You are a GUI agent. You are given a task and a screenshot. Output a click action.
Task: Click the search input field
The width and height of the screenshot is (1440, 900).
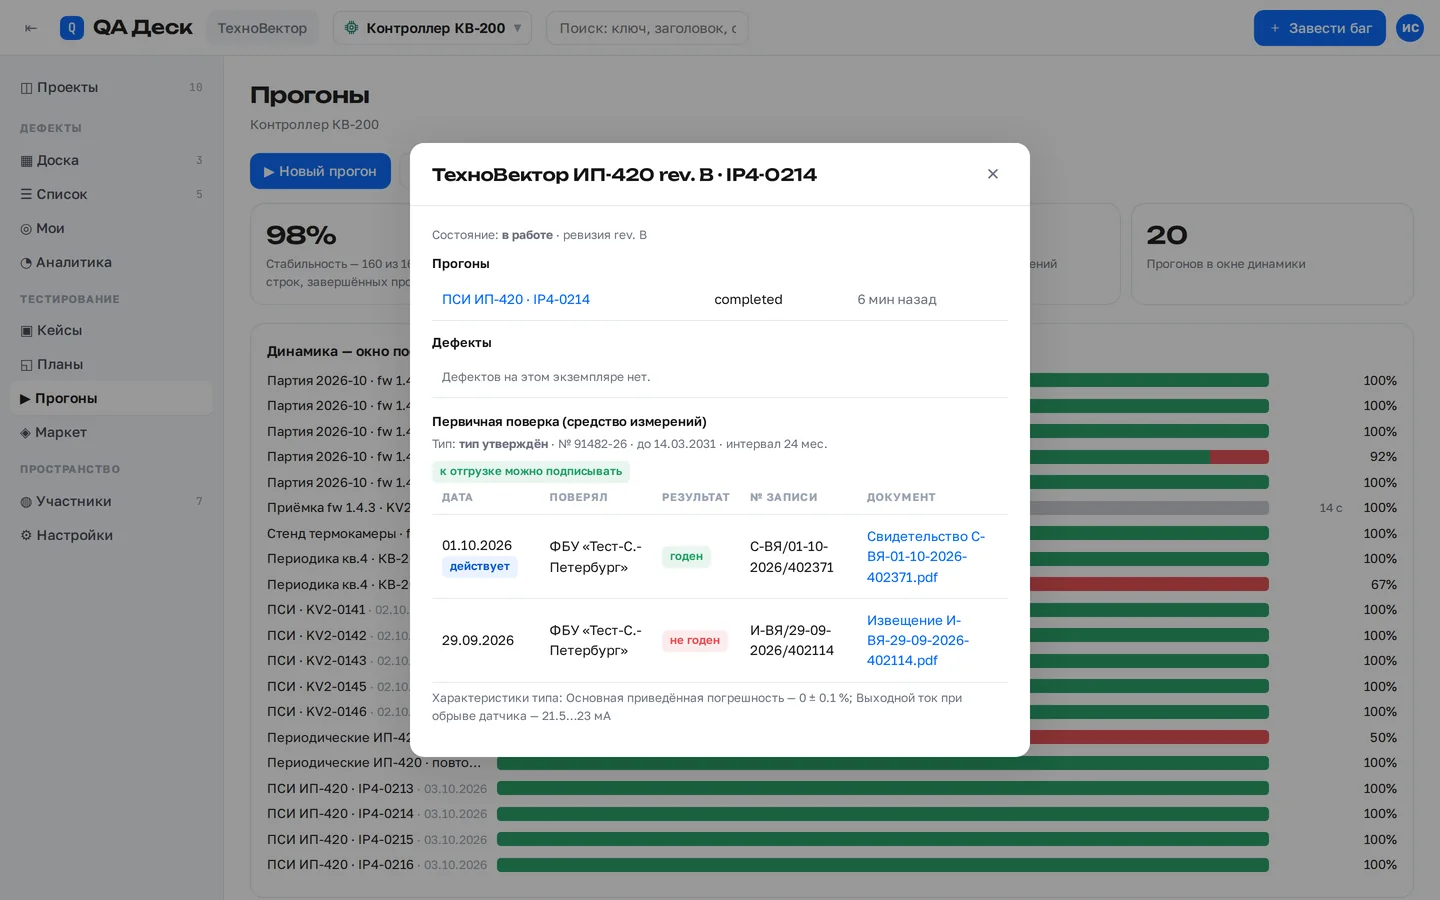click(647, 28)
